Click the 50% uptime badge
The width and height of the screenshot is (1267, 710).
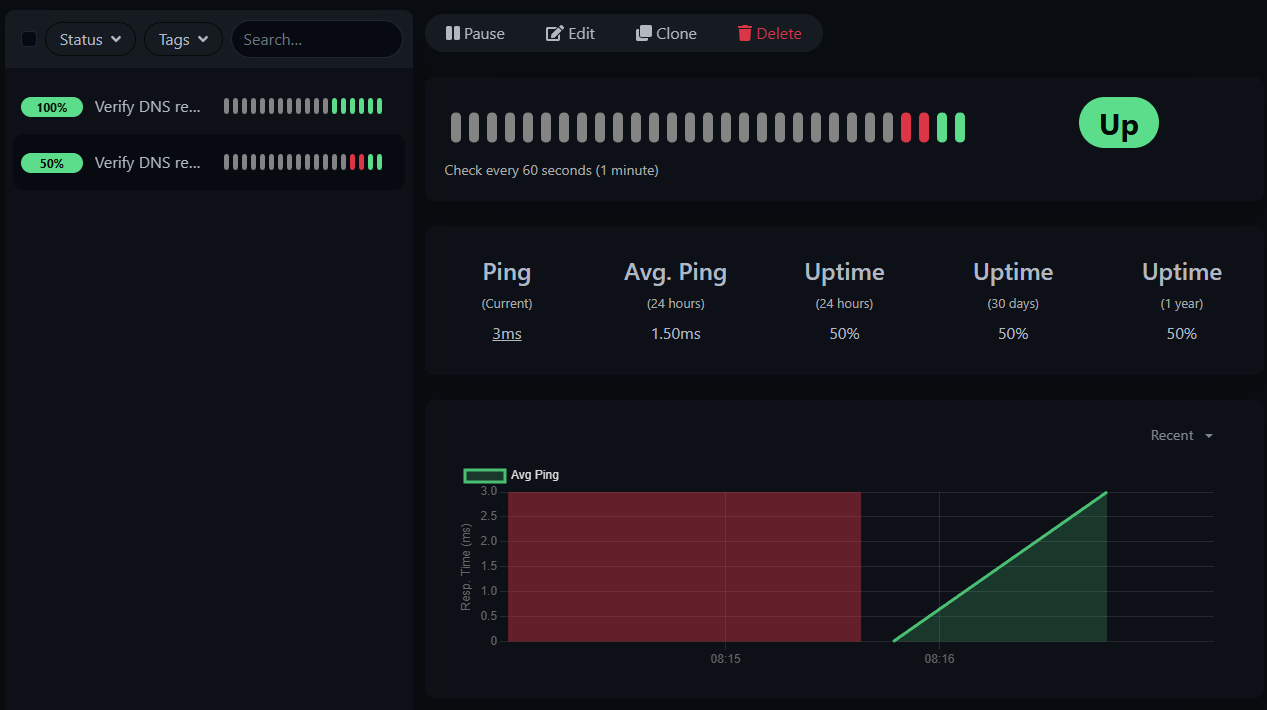point(52,163)
